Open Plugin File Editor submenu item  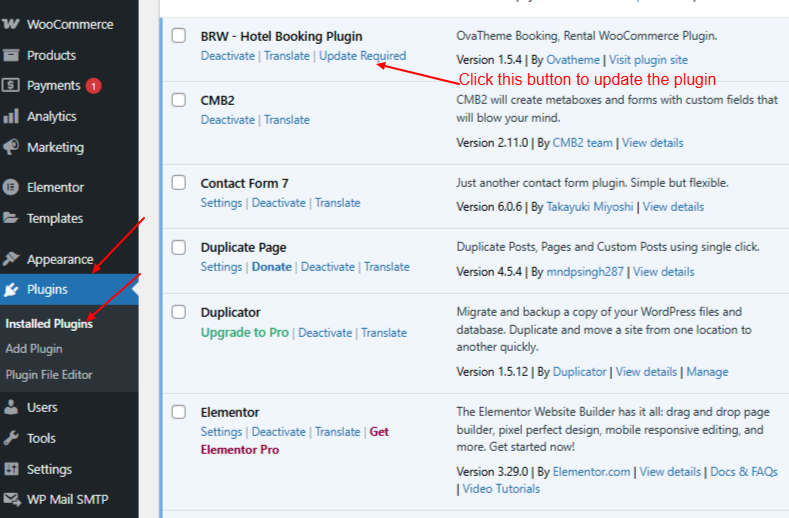(x=49, y=375)
